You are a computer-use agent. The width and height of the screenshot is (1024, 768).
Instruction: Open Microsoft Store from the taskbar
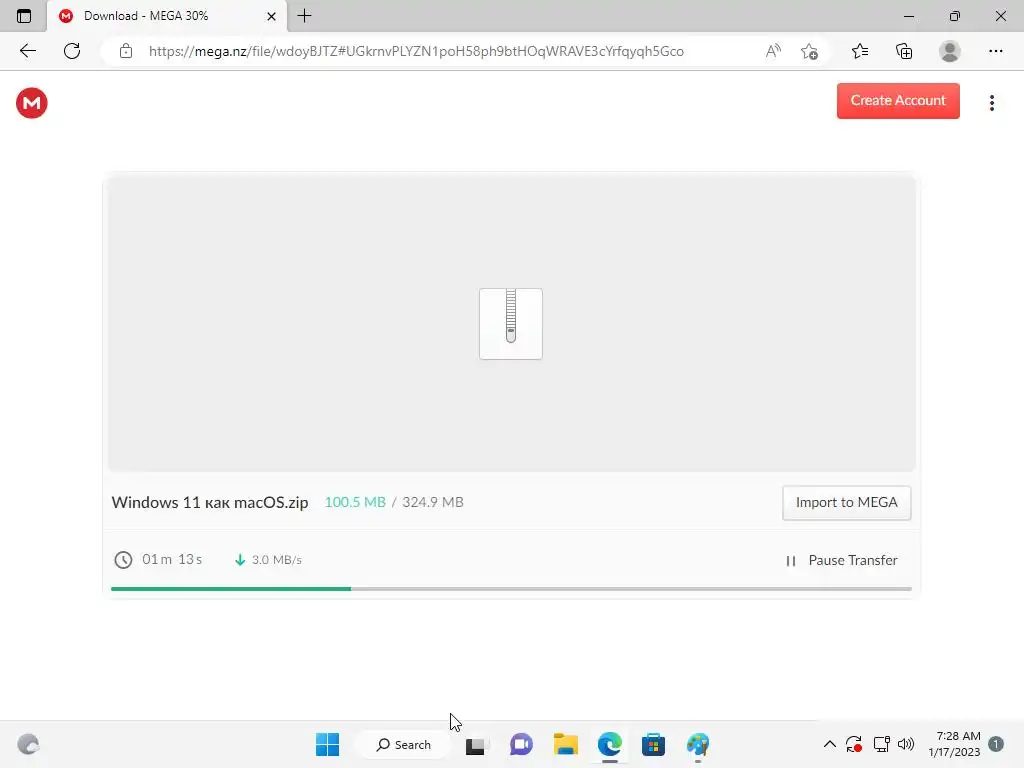tap(653, 744)
